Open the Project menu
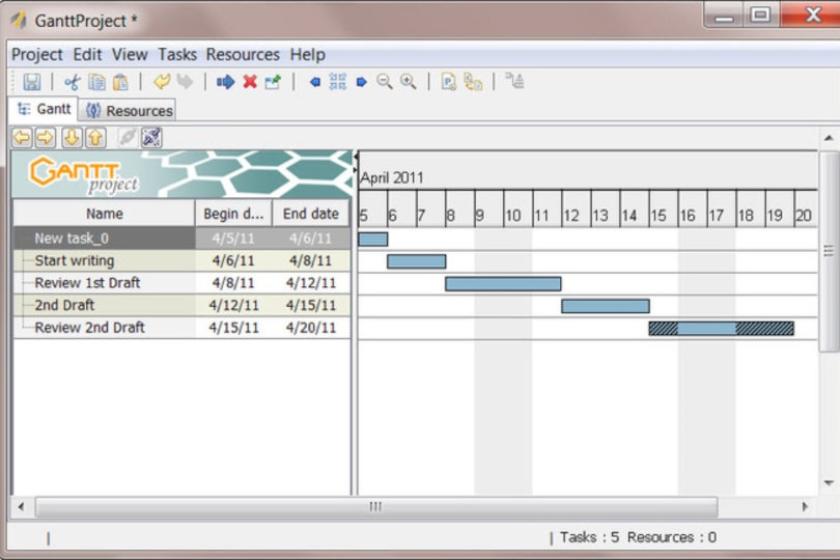 click(37, 55)
